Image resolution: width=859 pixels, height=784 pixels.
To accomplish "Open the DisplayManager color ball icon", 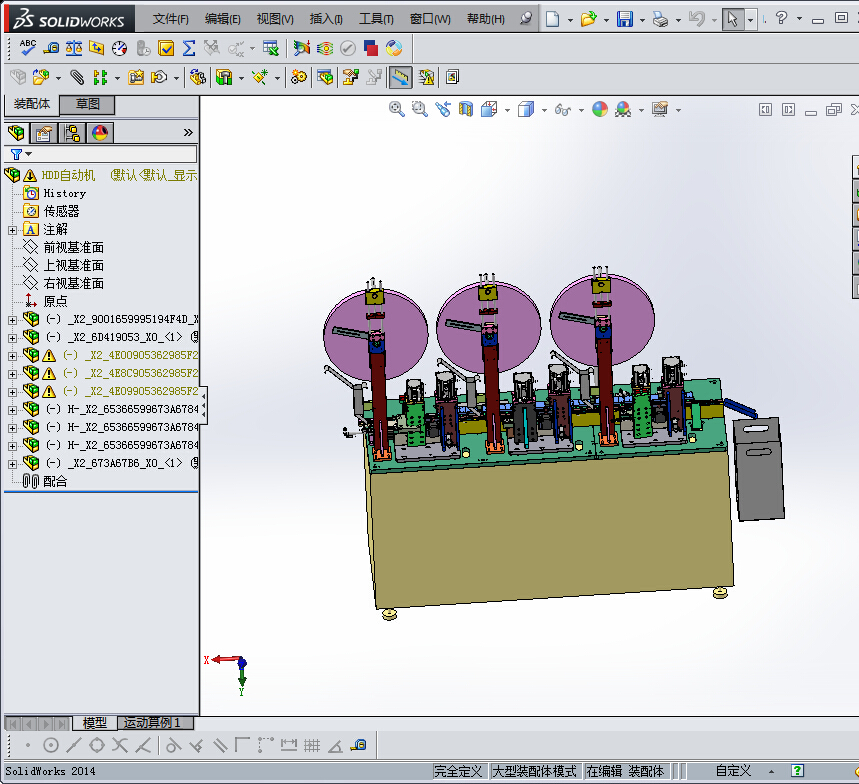I will [100, 132].
